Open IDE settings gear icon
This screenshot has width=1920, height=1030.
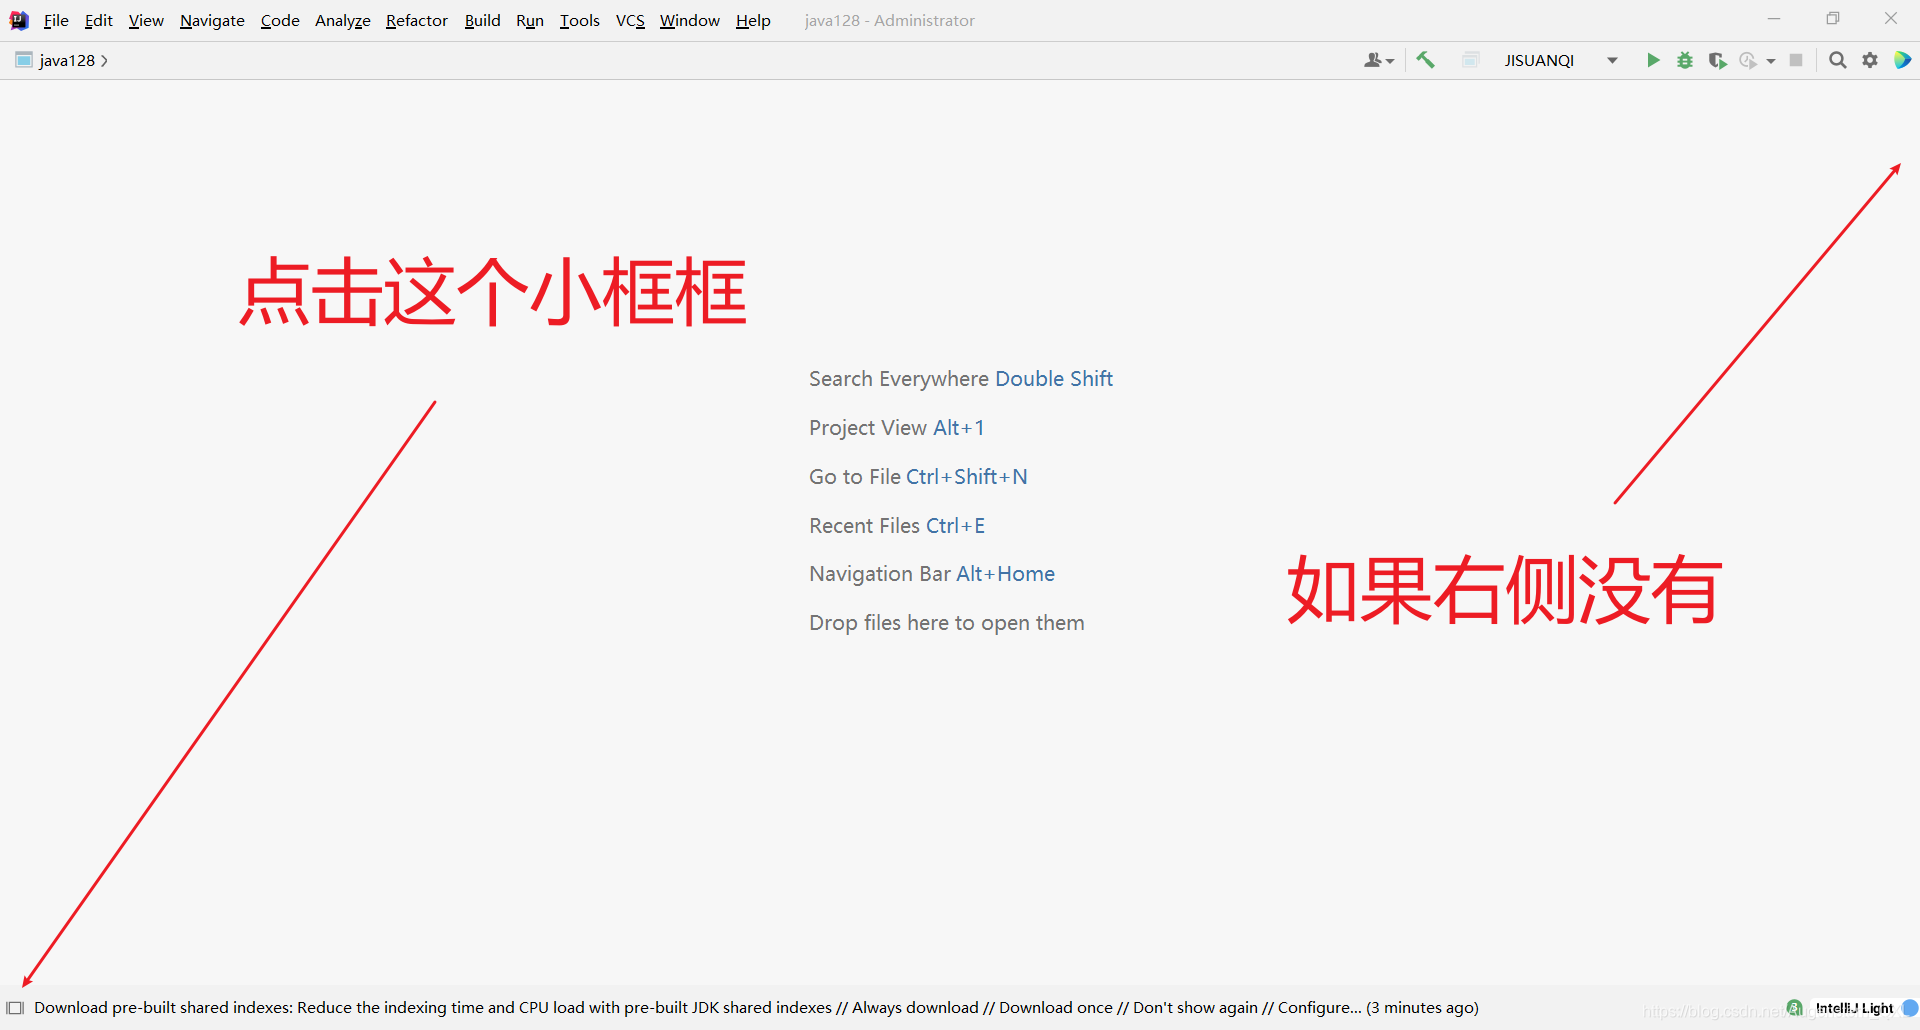pos(1870,60)
